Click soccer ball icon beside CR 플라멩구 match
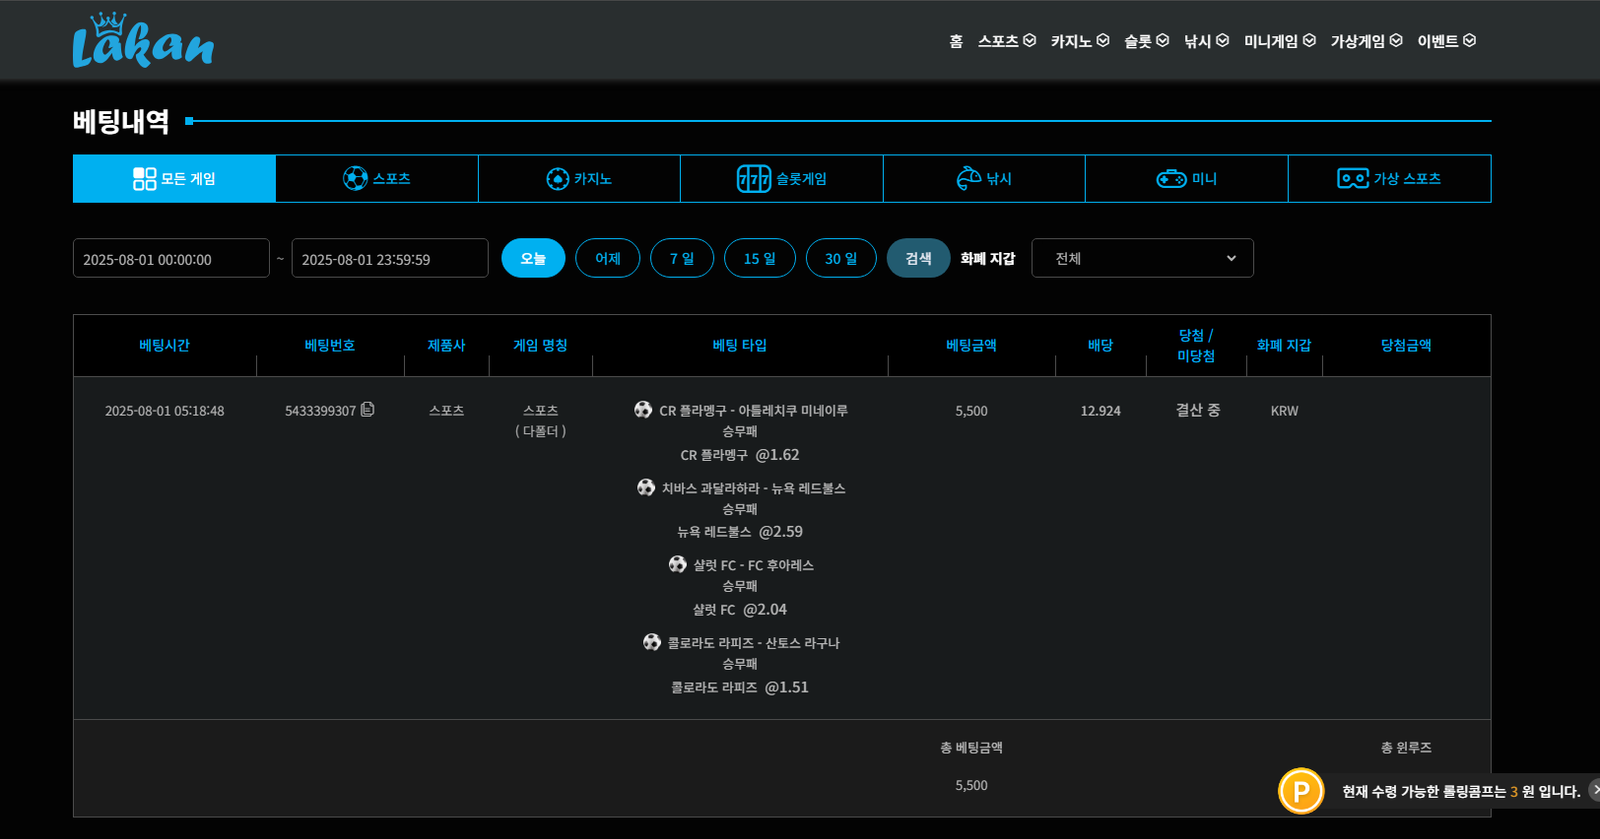The image size is (1600, 839). click(643, 409)
